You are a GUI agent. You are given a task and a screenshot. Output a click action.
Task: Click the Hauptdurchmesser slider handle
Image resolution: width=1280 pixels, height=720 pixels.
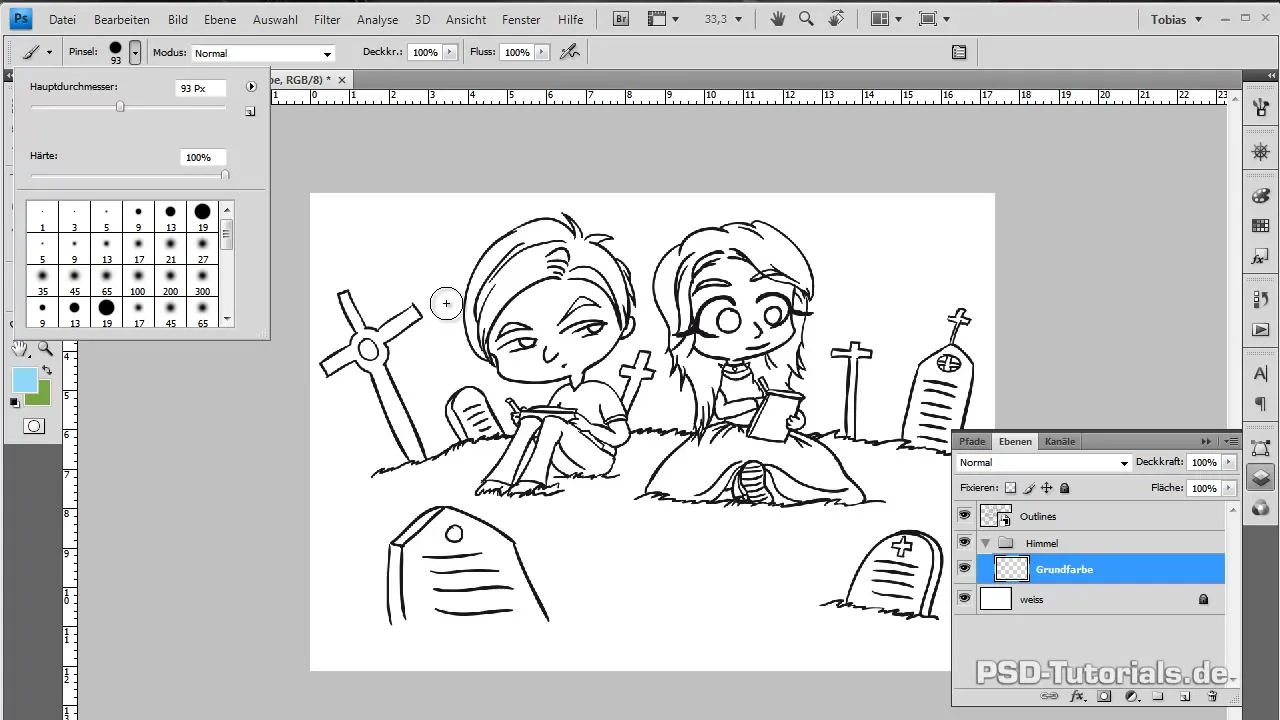[120, 107]
